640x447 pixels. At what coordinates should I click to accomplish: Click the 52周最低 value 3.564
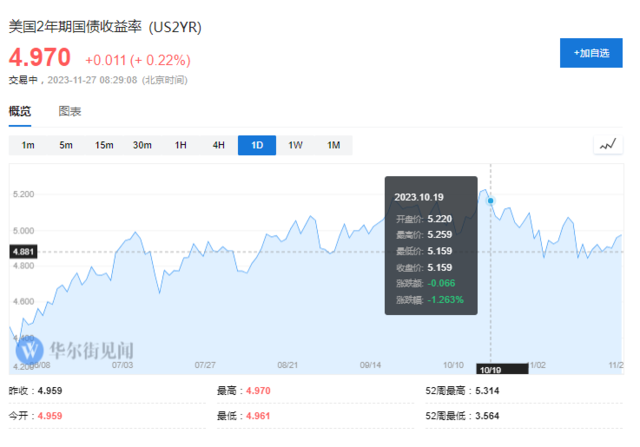click(x=487, y=416)
